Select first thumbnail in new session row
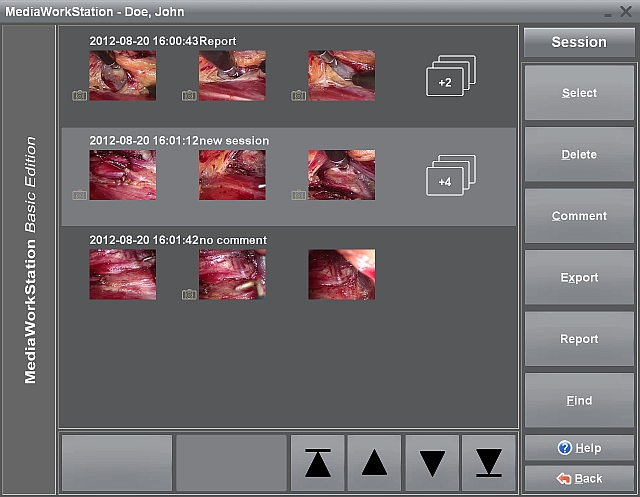 (x=123, y=175)
